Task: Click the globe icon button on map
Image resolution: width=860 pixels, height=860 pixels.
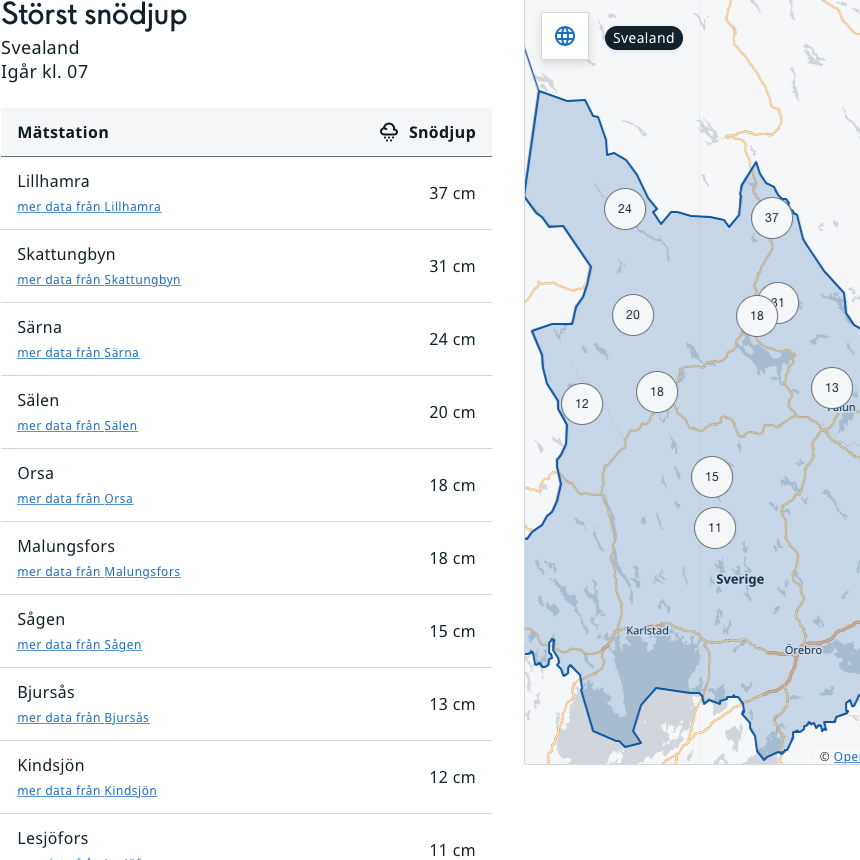Action: coord(565,37)
